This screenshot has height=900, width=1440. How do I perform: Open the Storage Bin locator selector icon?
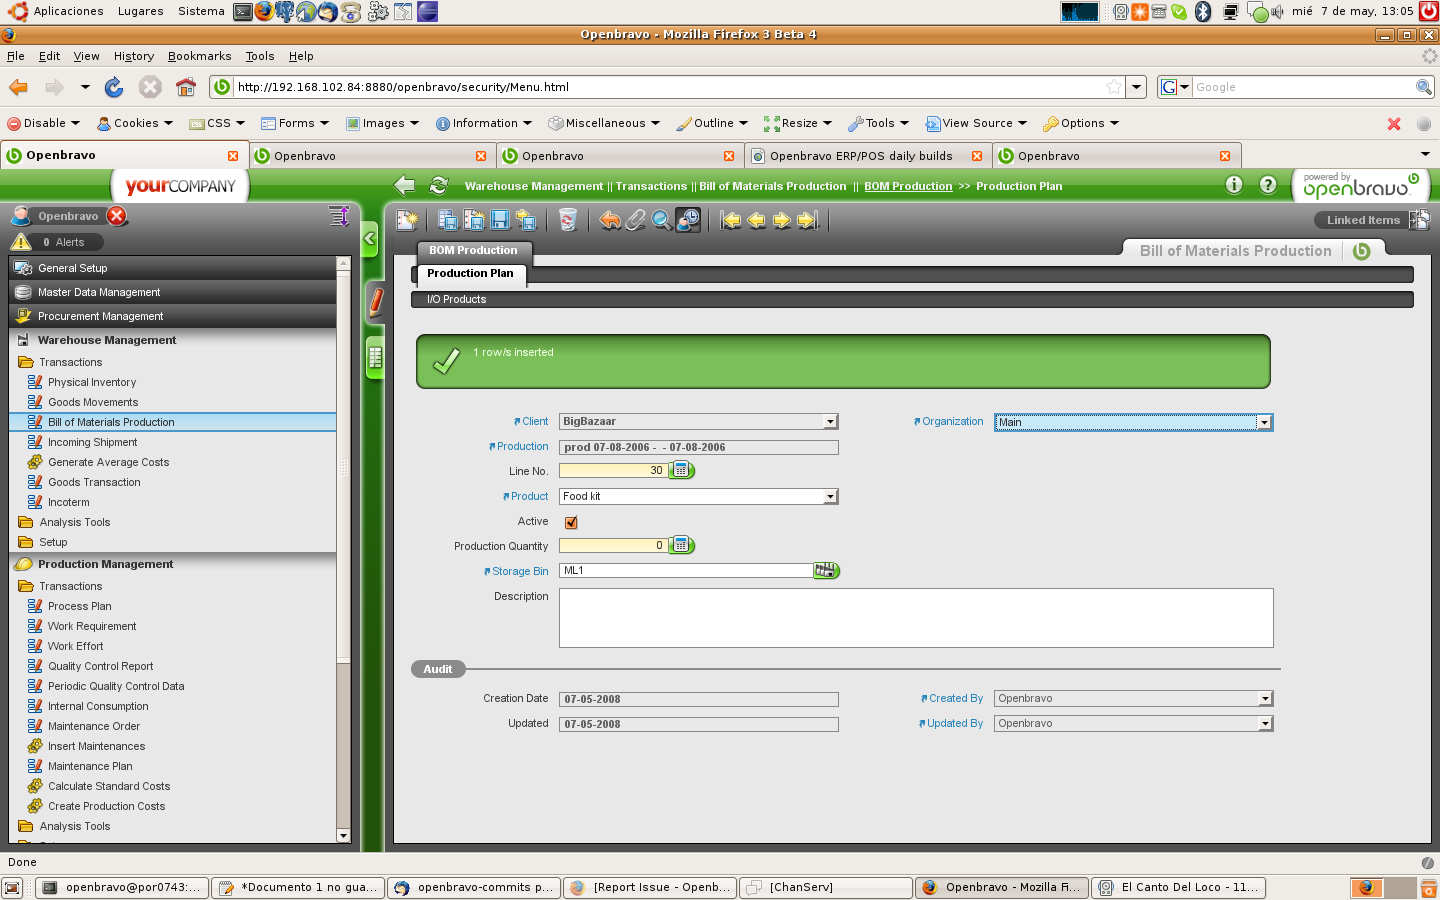click(826, 570)
